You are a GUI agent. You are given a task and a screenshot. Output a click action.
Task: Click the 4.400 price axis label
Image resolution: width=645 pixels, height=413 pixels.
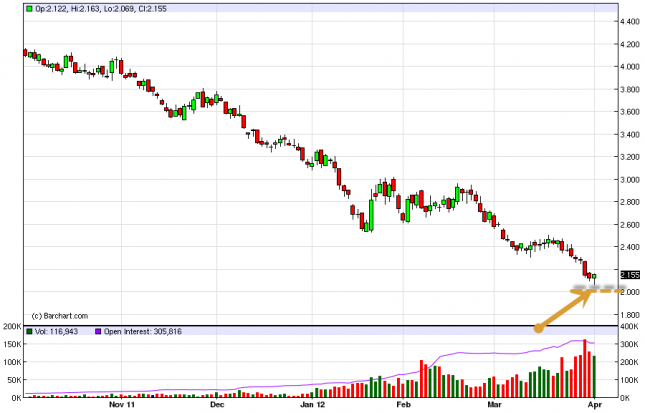click(630, 21)
